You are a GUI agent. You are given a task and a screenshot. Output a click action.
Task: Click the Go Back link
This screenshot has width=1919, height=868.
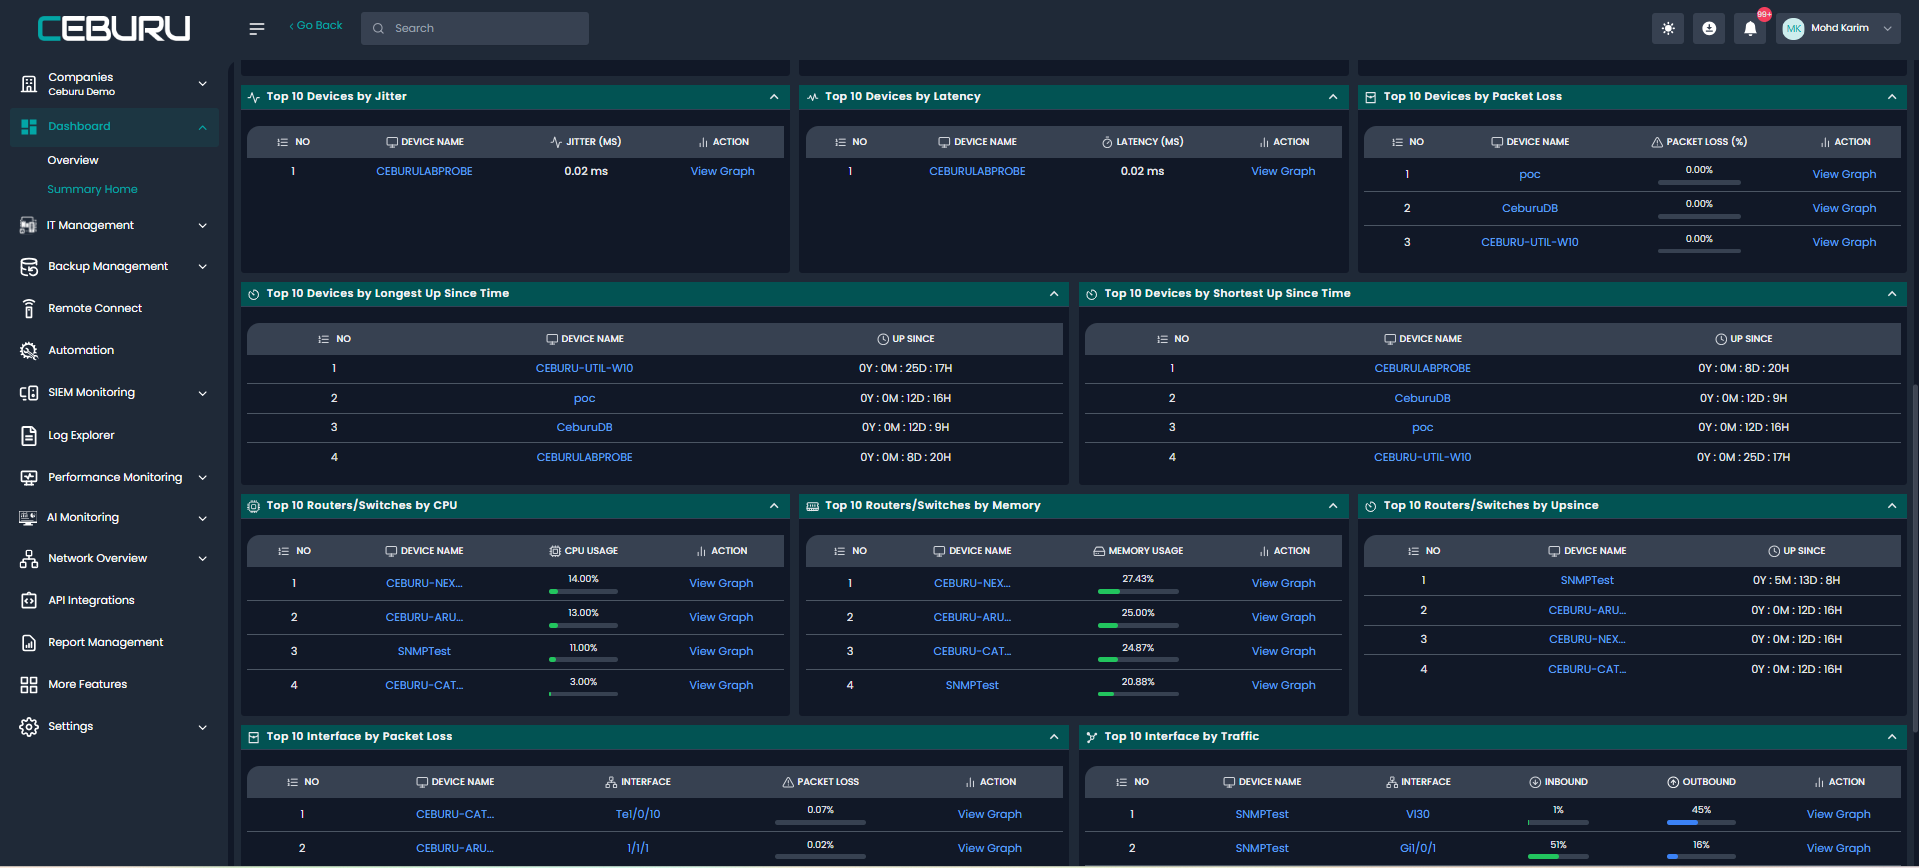(x=316, y=26)
